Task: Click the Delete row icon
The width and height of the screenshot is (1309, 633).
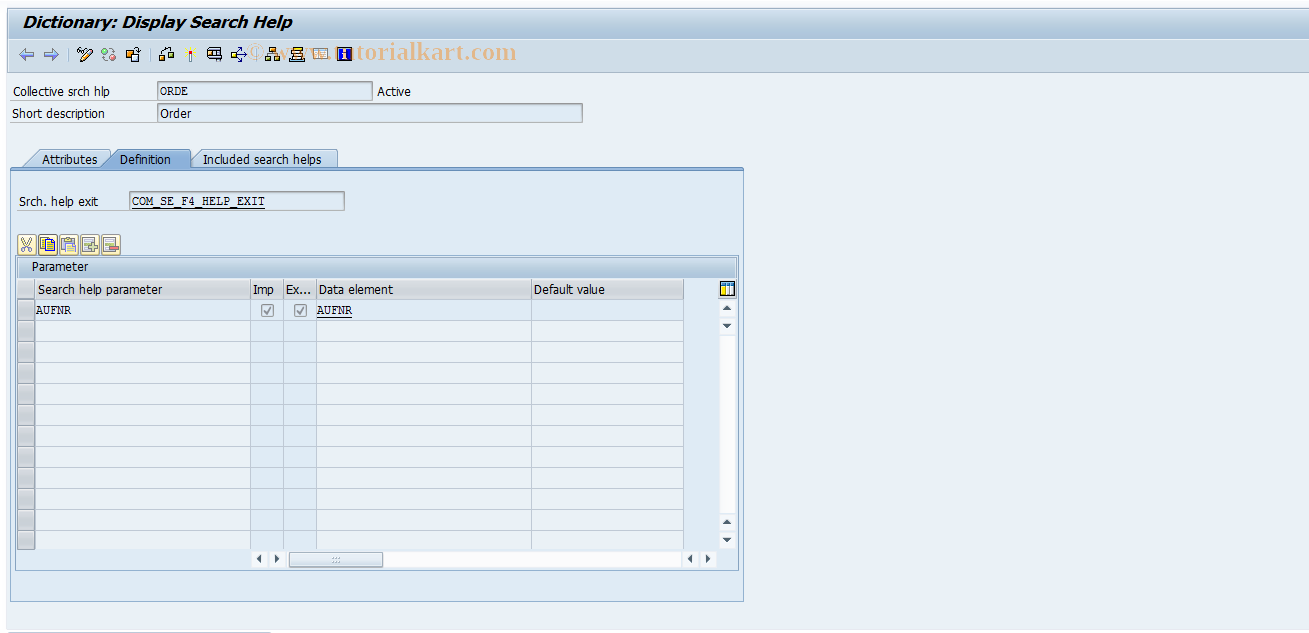Action: pos(111,244)
